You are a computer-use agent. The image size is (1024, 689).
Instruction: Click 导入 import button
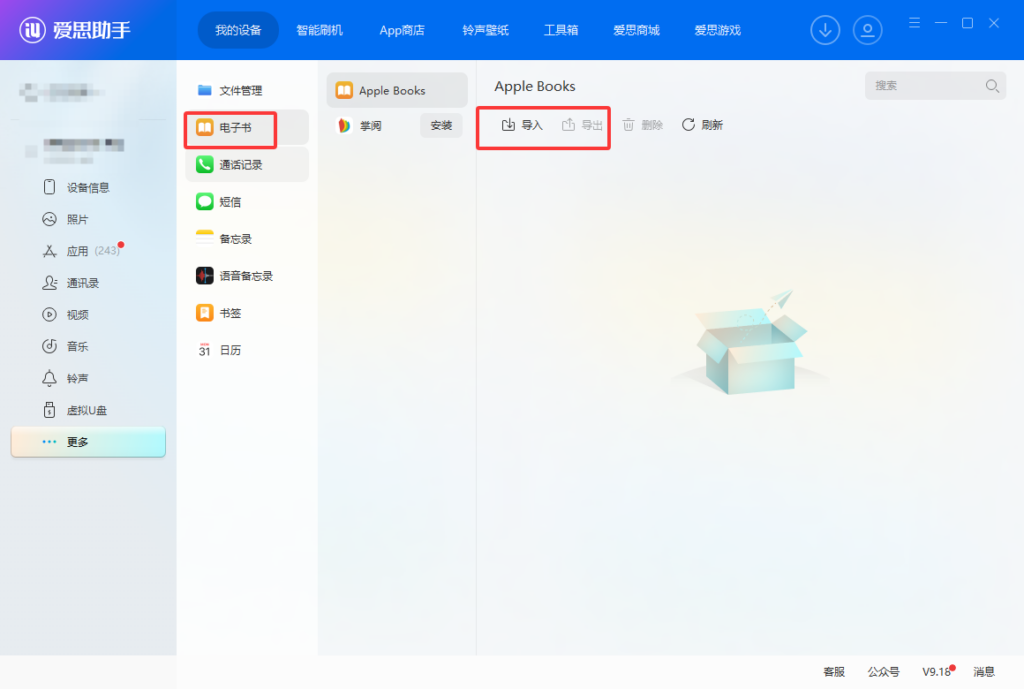tap(522, 125)
